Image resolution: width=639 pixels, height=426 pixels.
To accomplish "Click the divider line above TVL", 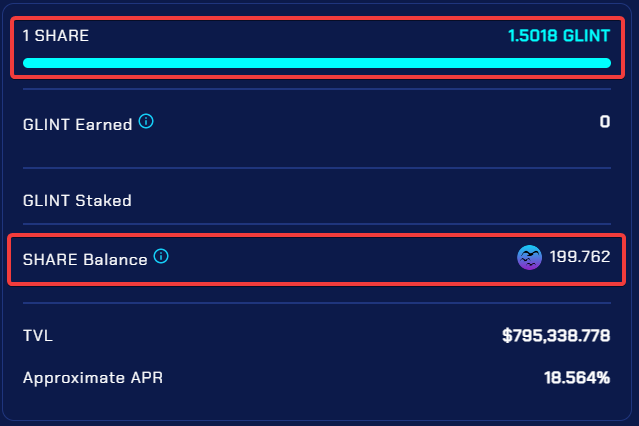I will pos(316,302).
